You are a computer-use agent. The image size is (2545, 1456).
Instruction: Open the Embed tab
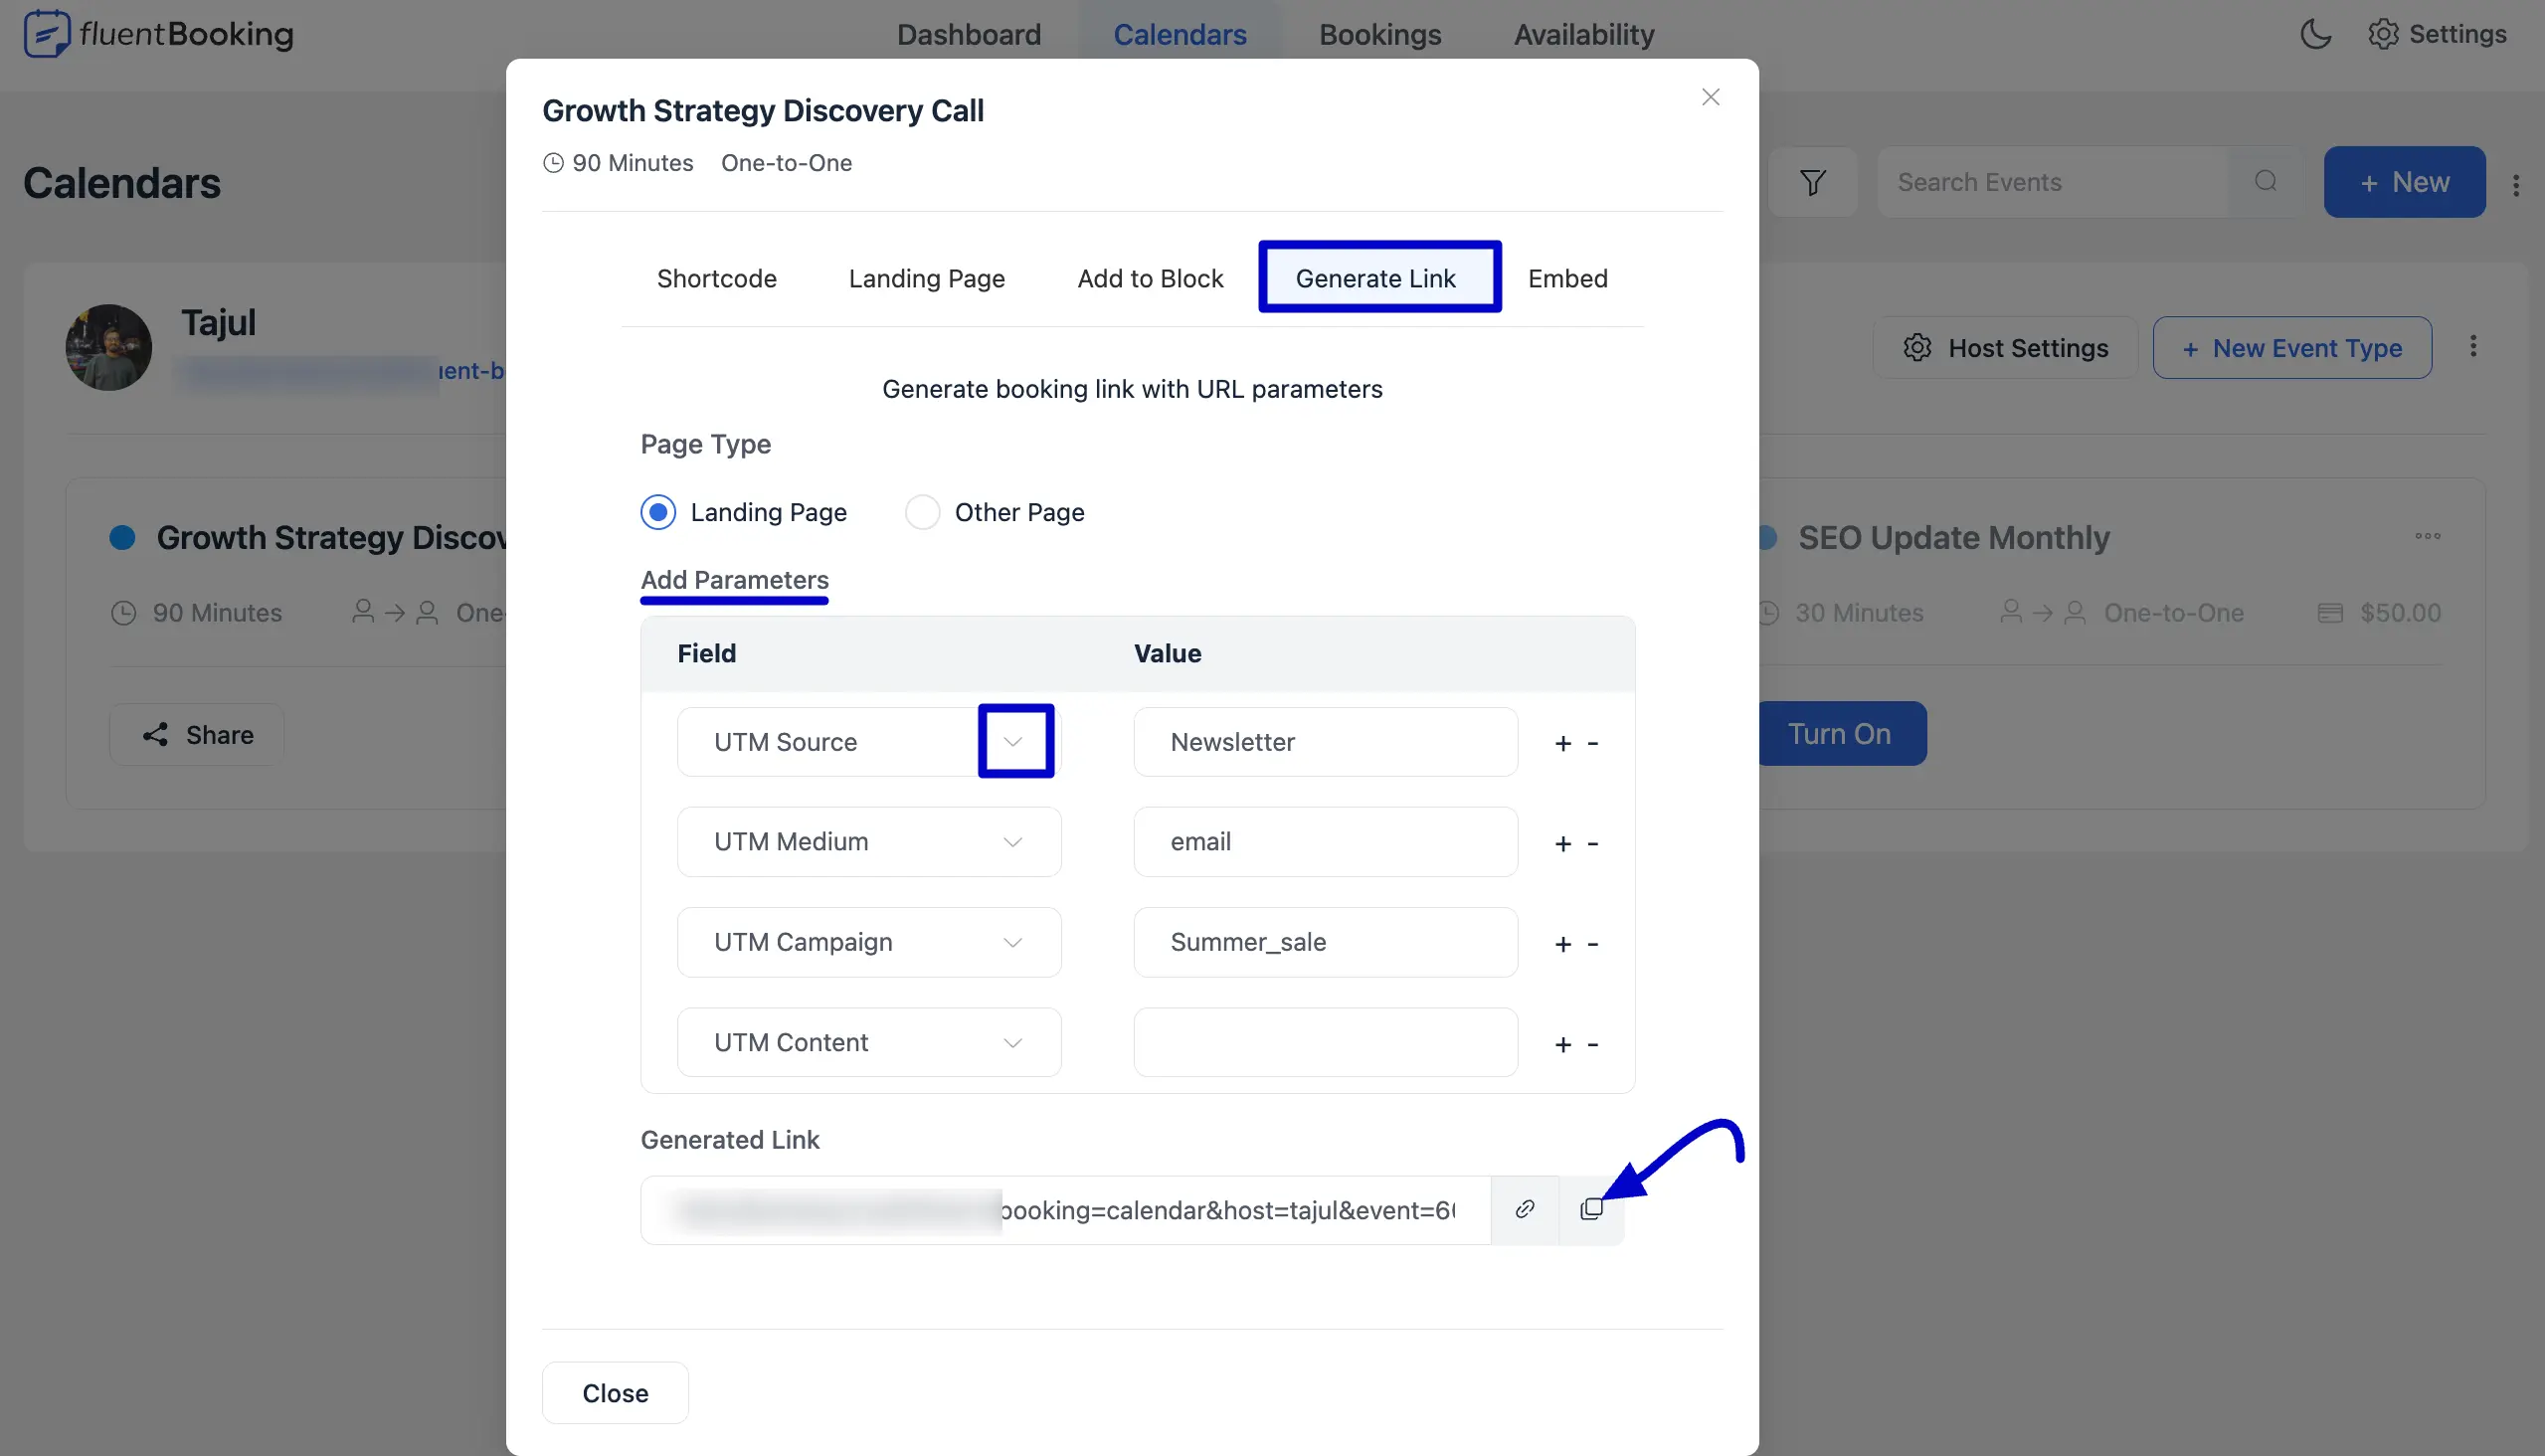1567,278
